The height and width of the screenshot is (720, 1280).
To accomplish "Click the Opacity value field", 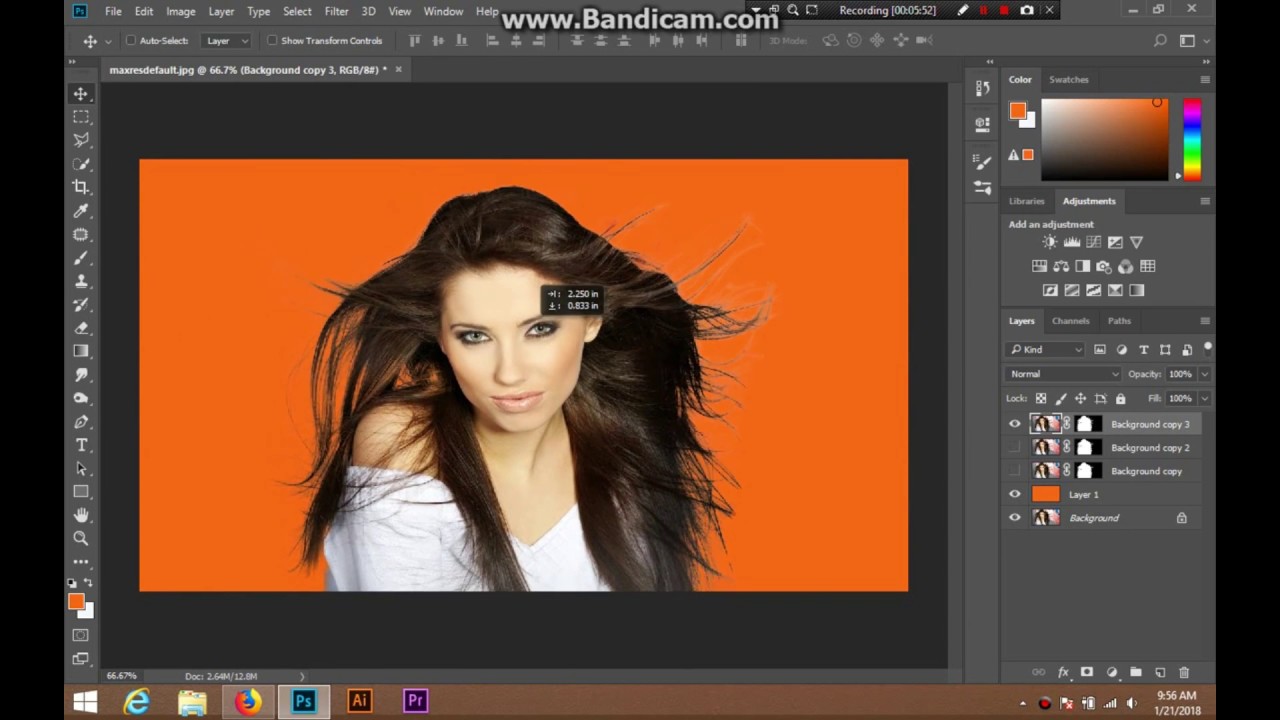I will [1181, 374].
